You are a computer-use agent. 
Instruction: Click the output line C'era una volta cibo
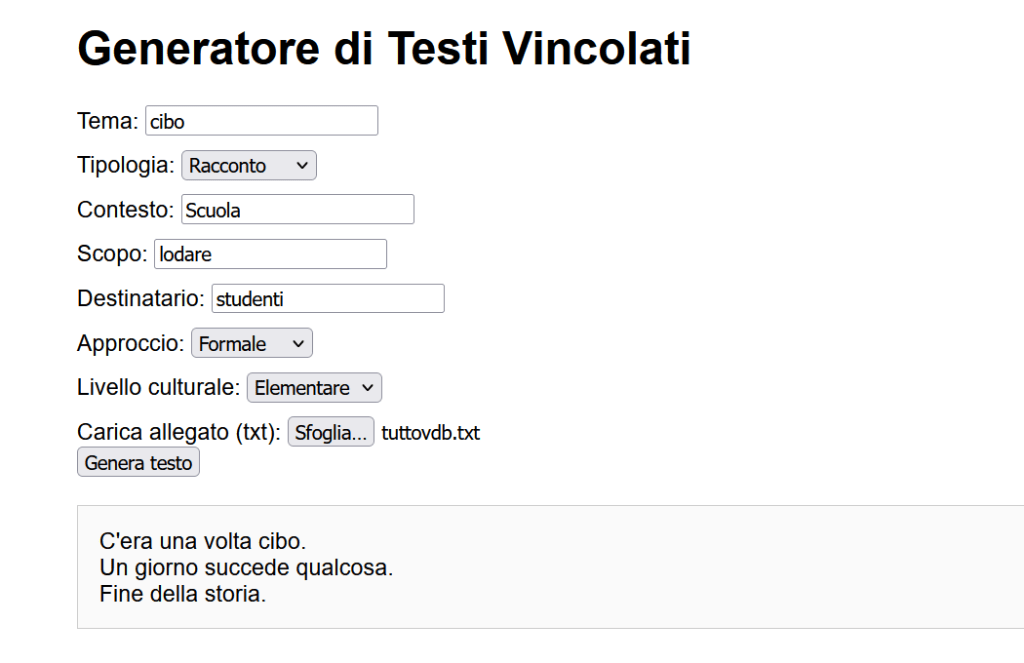203,542
